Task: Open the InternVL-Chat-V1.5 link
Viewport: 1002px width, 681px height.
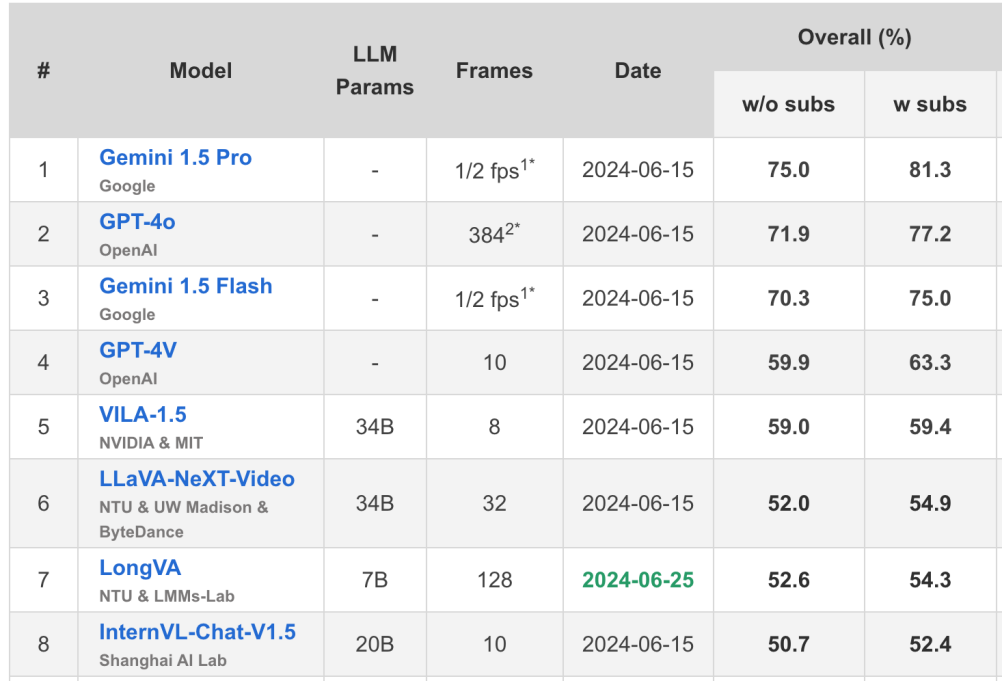Action: tap(197, 632)
